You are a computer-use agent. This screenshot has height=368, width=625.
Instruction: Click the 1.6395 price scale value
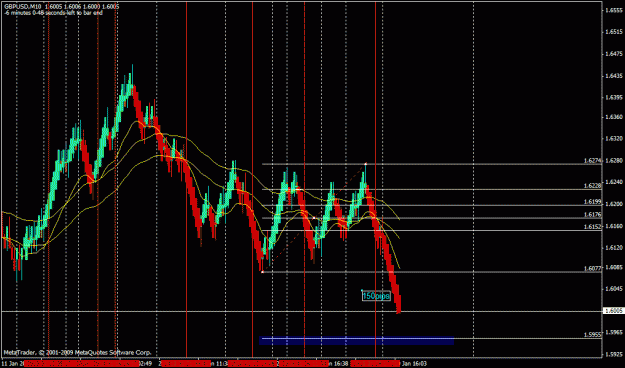614,98
